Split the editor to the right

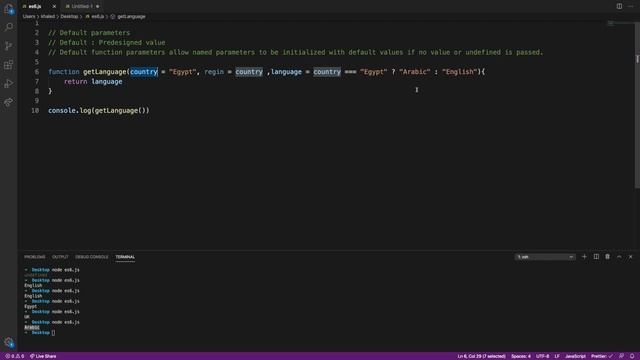(619, 6)
